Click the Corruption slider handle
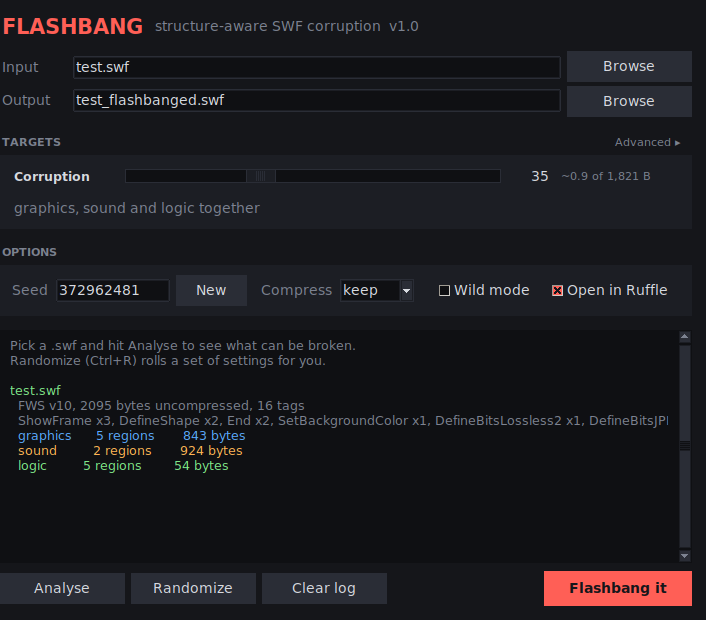 pos(261,176)
